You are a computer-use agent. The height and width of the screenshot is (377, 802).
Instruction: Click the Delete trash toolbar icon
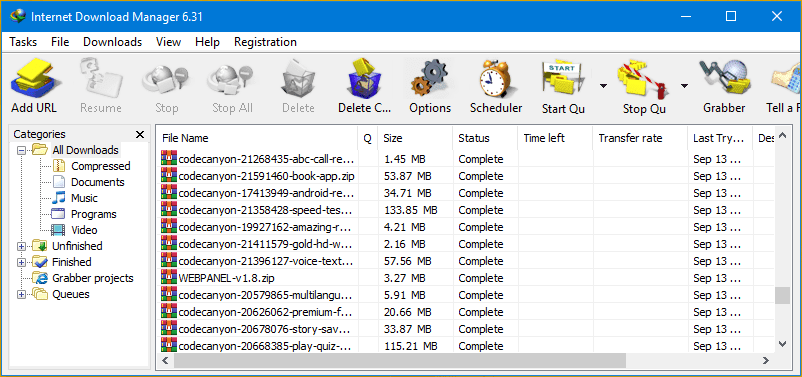[x=298, y=78]
